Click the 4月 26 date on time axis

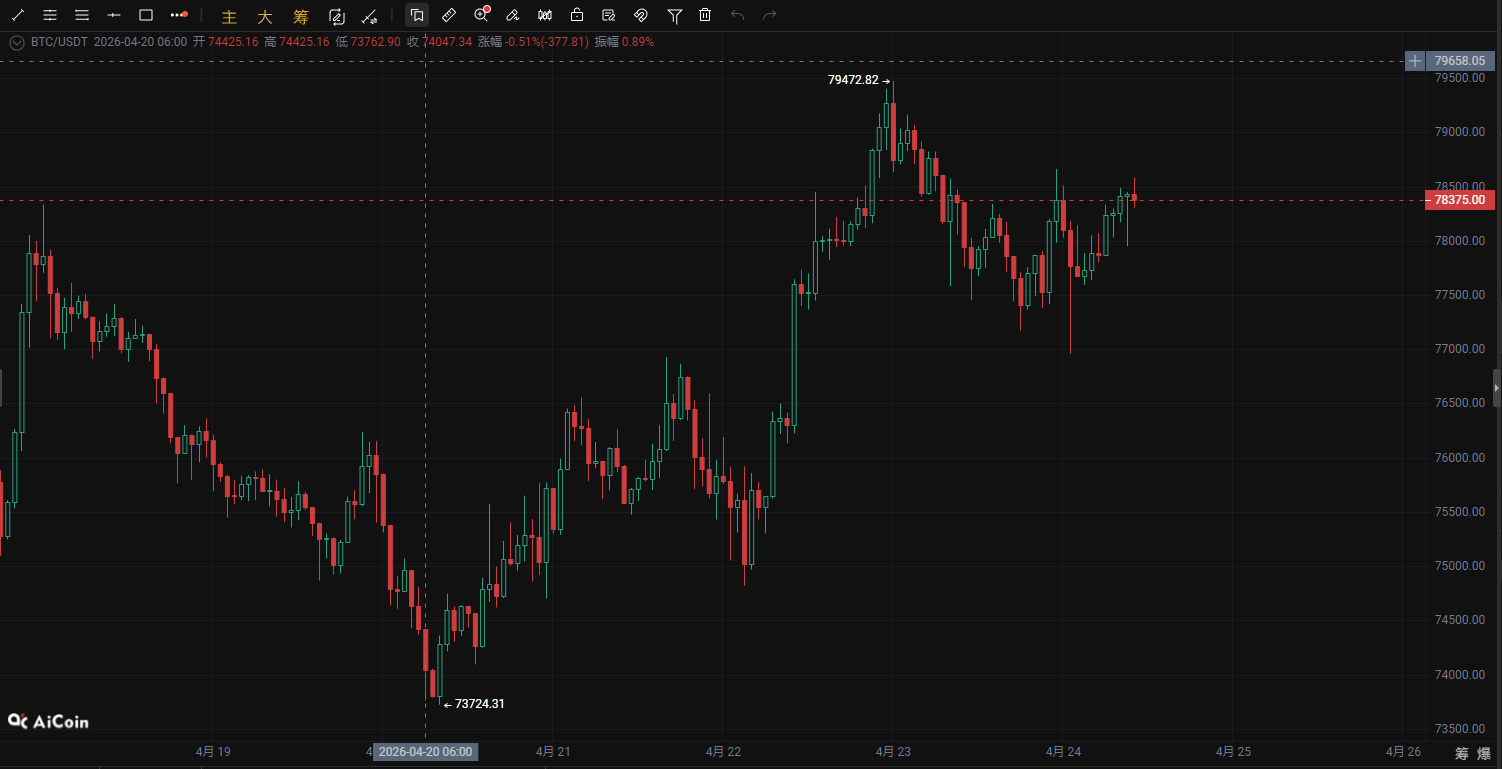coord(1403,751)
